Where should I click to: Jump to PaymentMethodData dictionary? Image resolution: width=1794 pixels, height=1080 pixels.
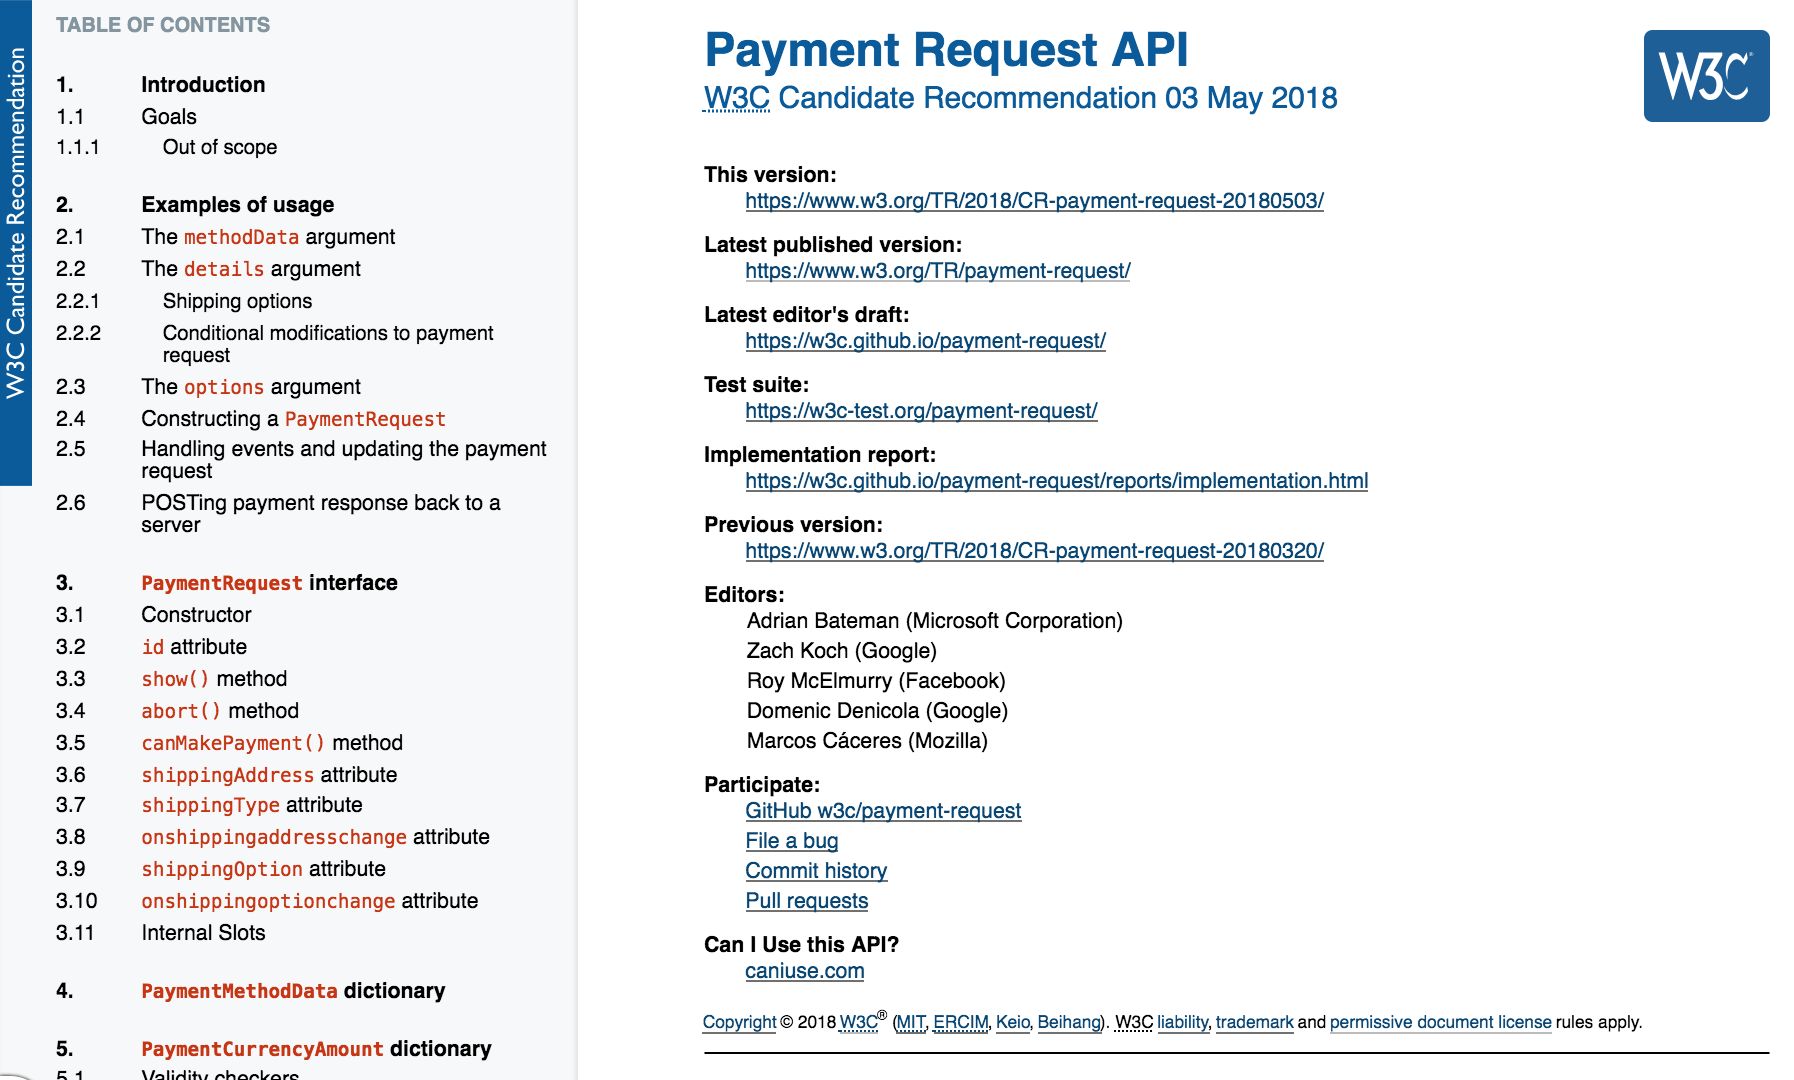[293, 991]
